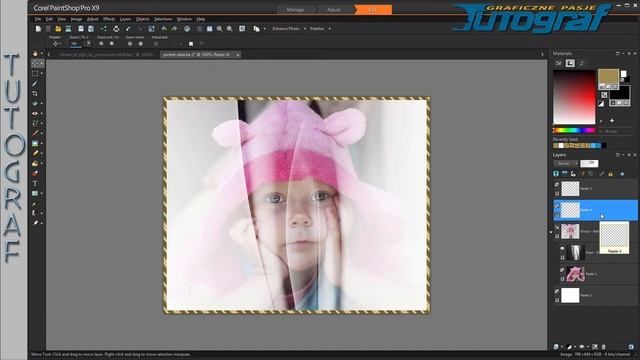Click the rainbow hue slider
The image size is (640, 360).
click(574, 131)
